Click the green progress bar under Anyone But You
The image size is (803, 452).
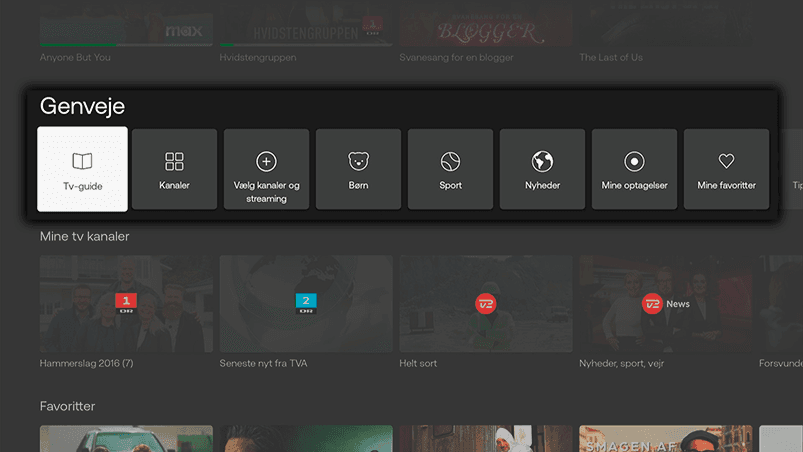[x=78, y=45]
